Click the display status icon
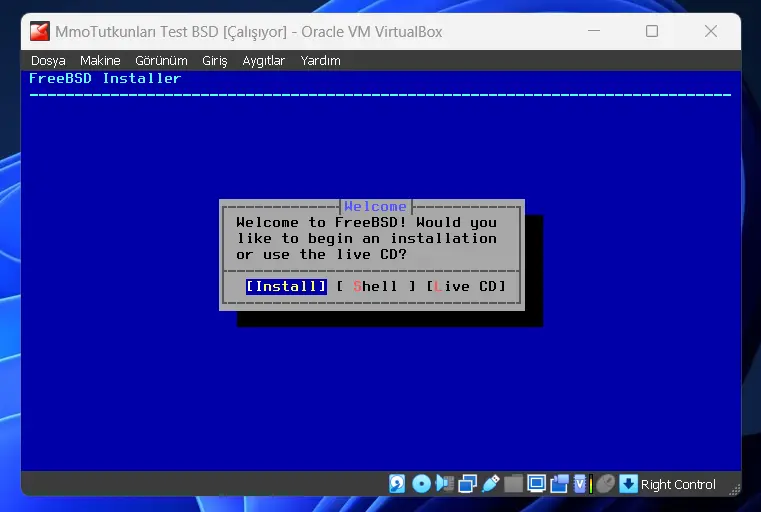This screenshot has width=761, height=512. coord(536,484)
